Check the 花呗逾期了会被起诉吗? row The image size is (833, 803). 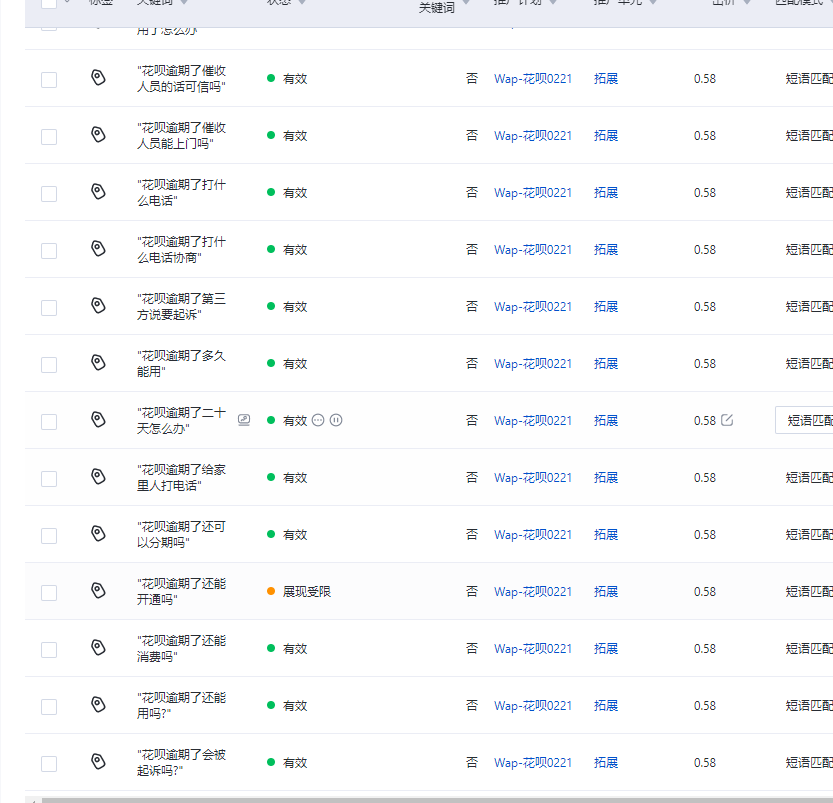(x=49, y=764)
